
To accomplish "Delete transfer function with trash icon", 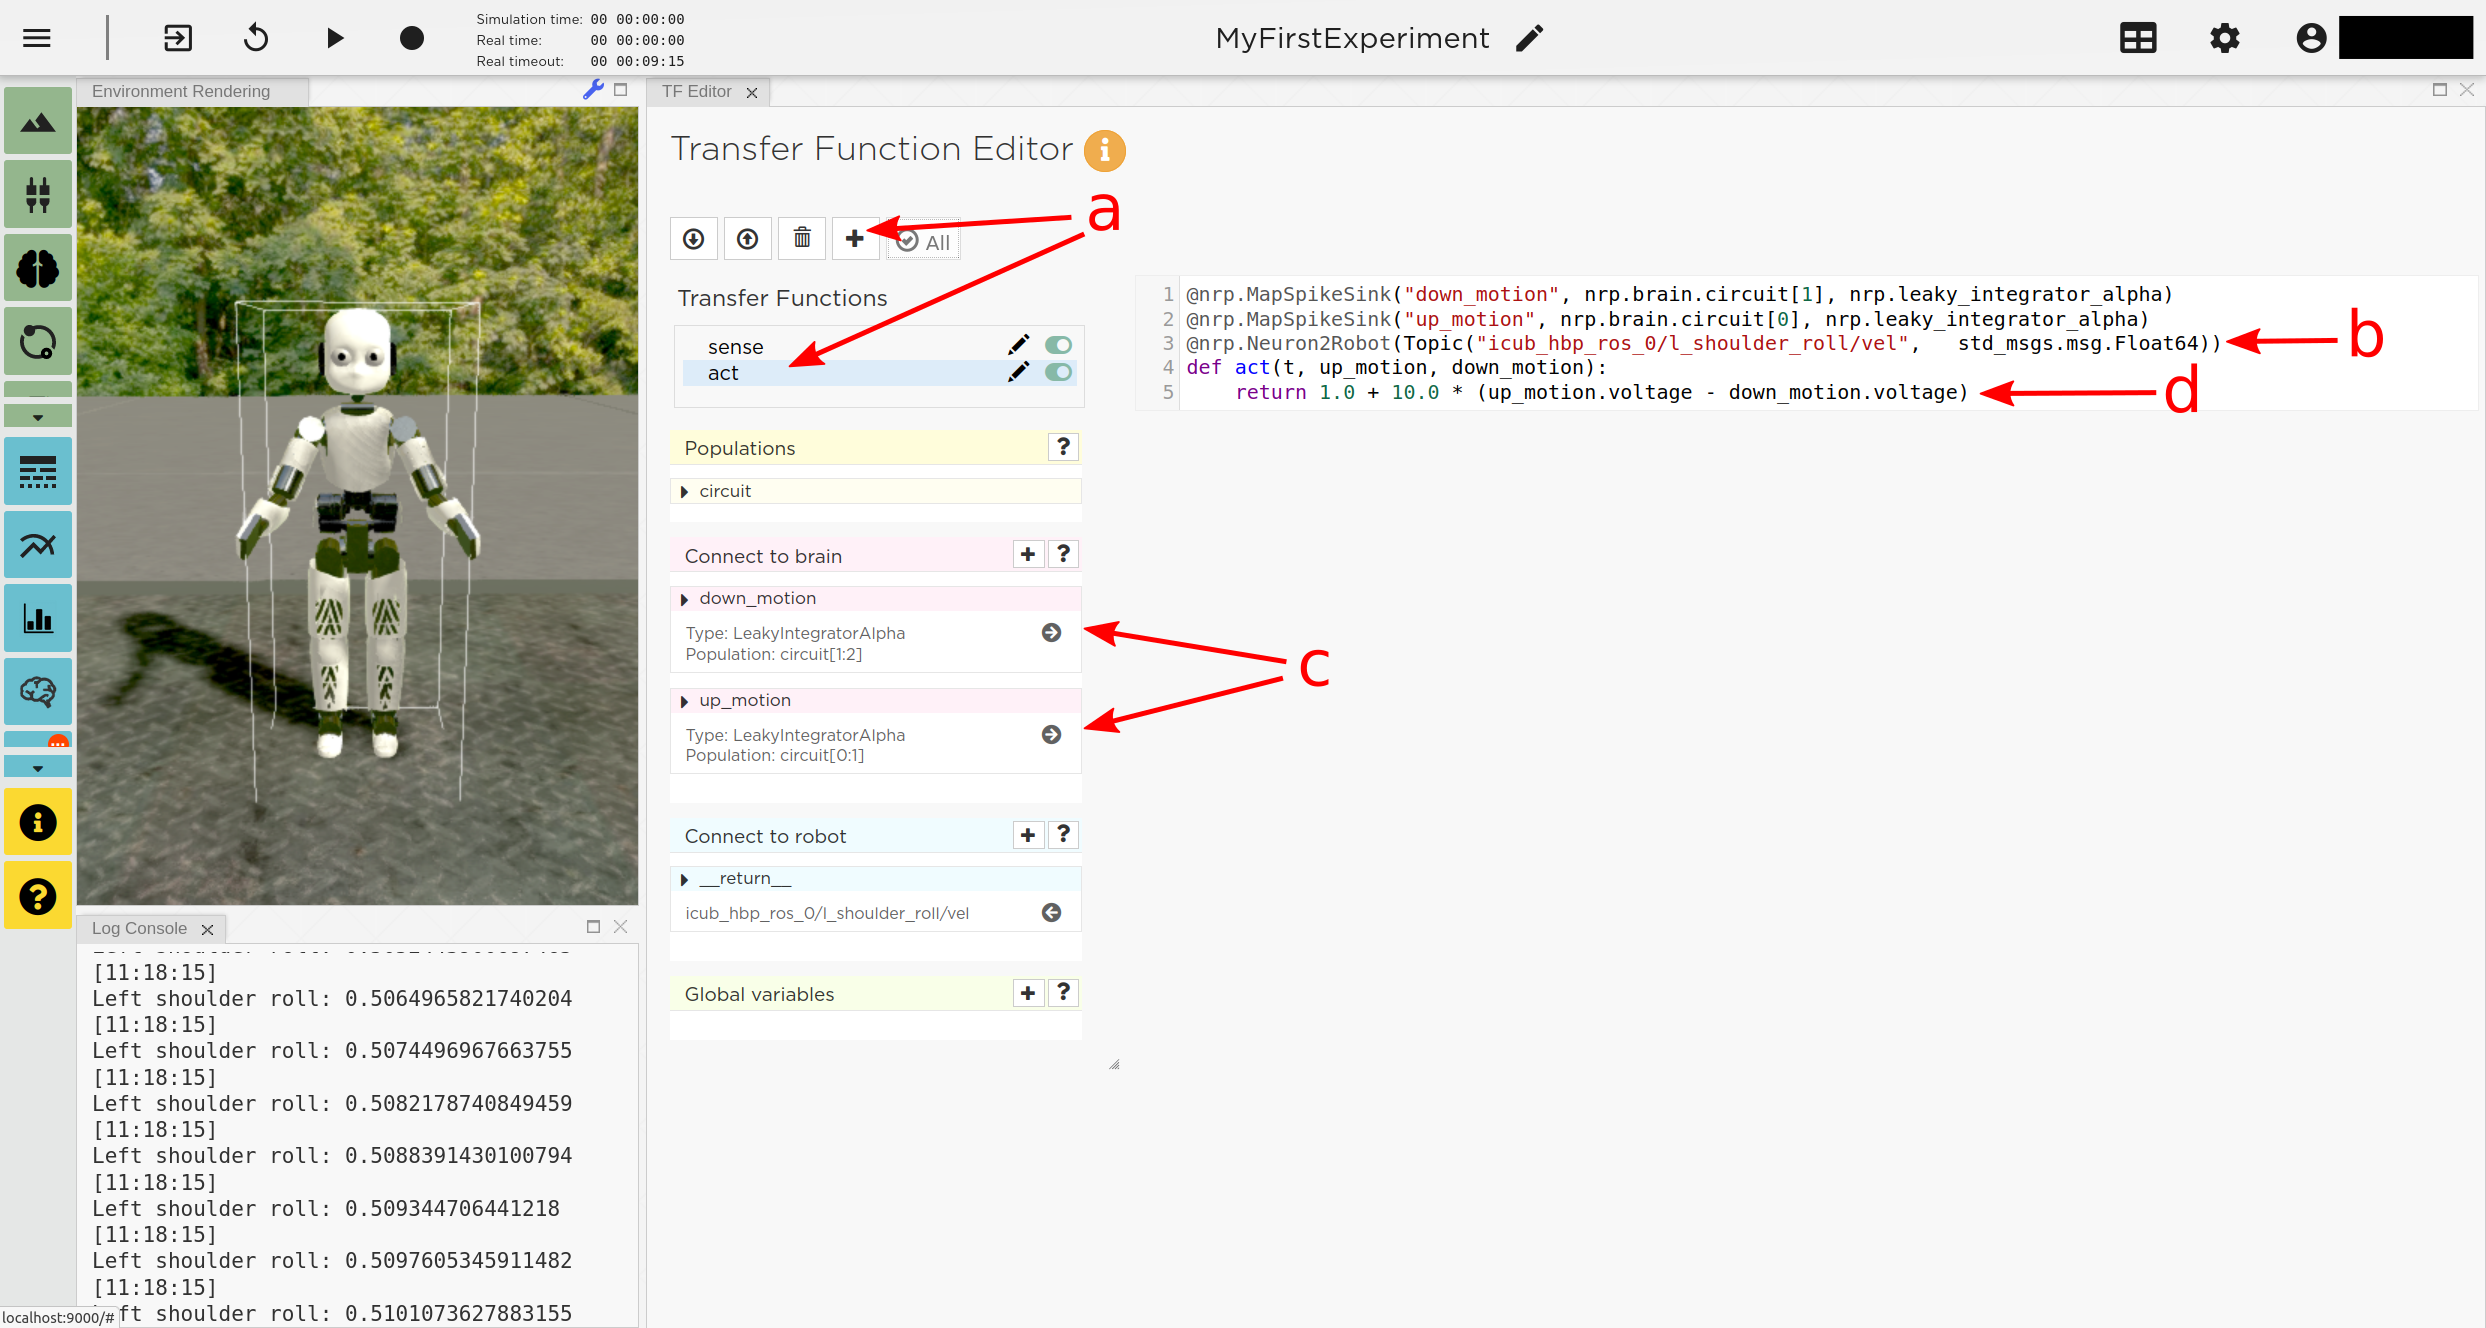I will (802, 239).
